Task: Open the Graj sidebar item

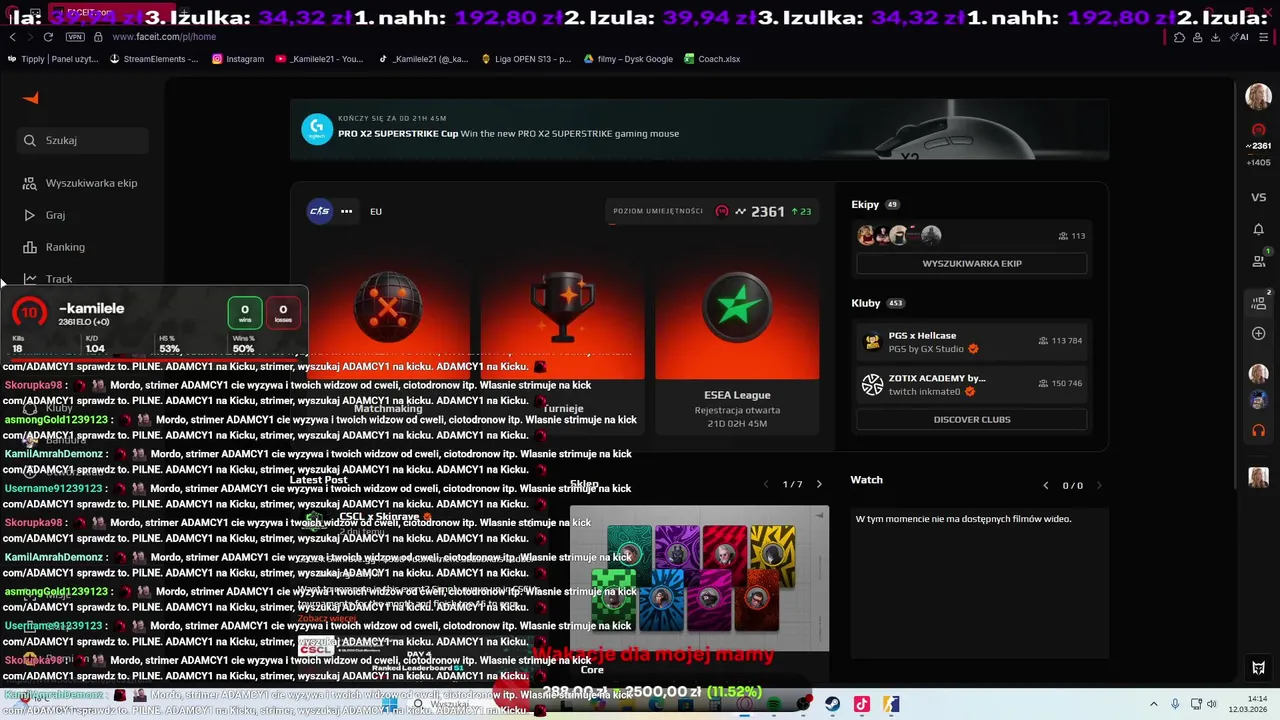Action: (x=45, y=215)
